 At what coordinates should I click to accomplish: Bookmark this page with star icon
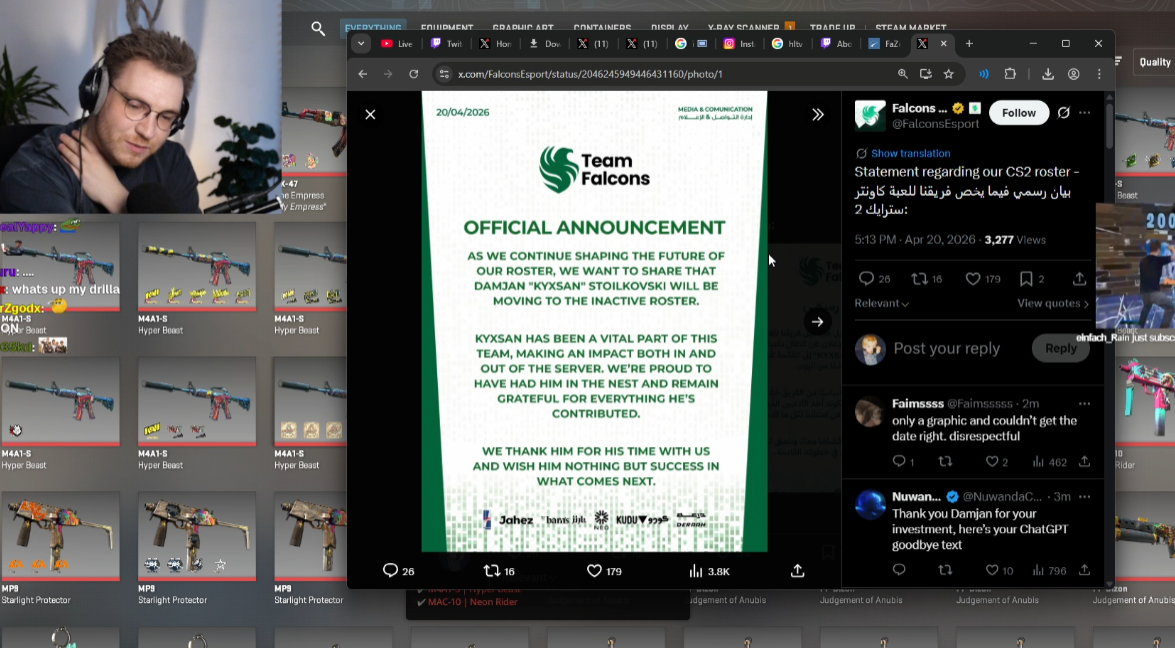[x=949, y=74]
